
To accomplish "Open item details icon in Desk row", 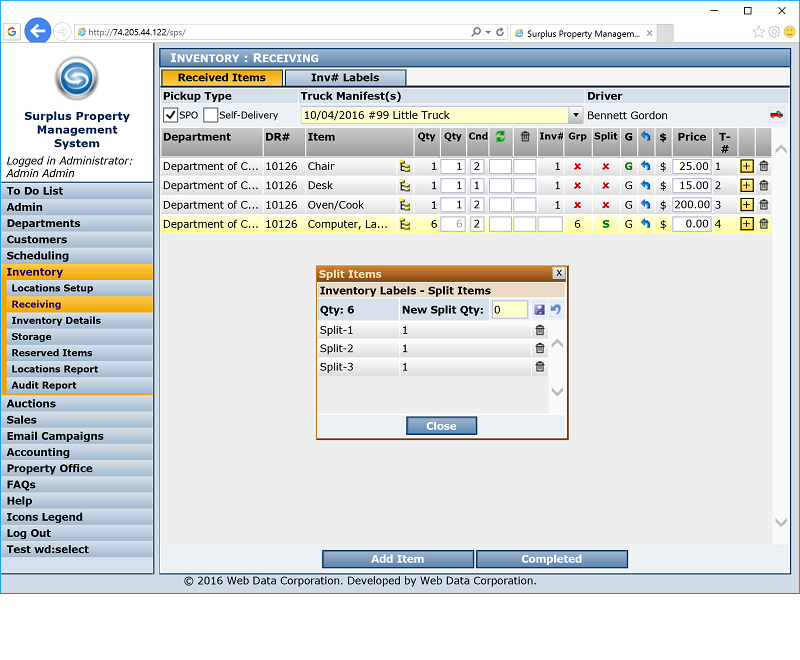I will [405, 186].
